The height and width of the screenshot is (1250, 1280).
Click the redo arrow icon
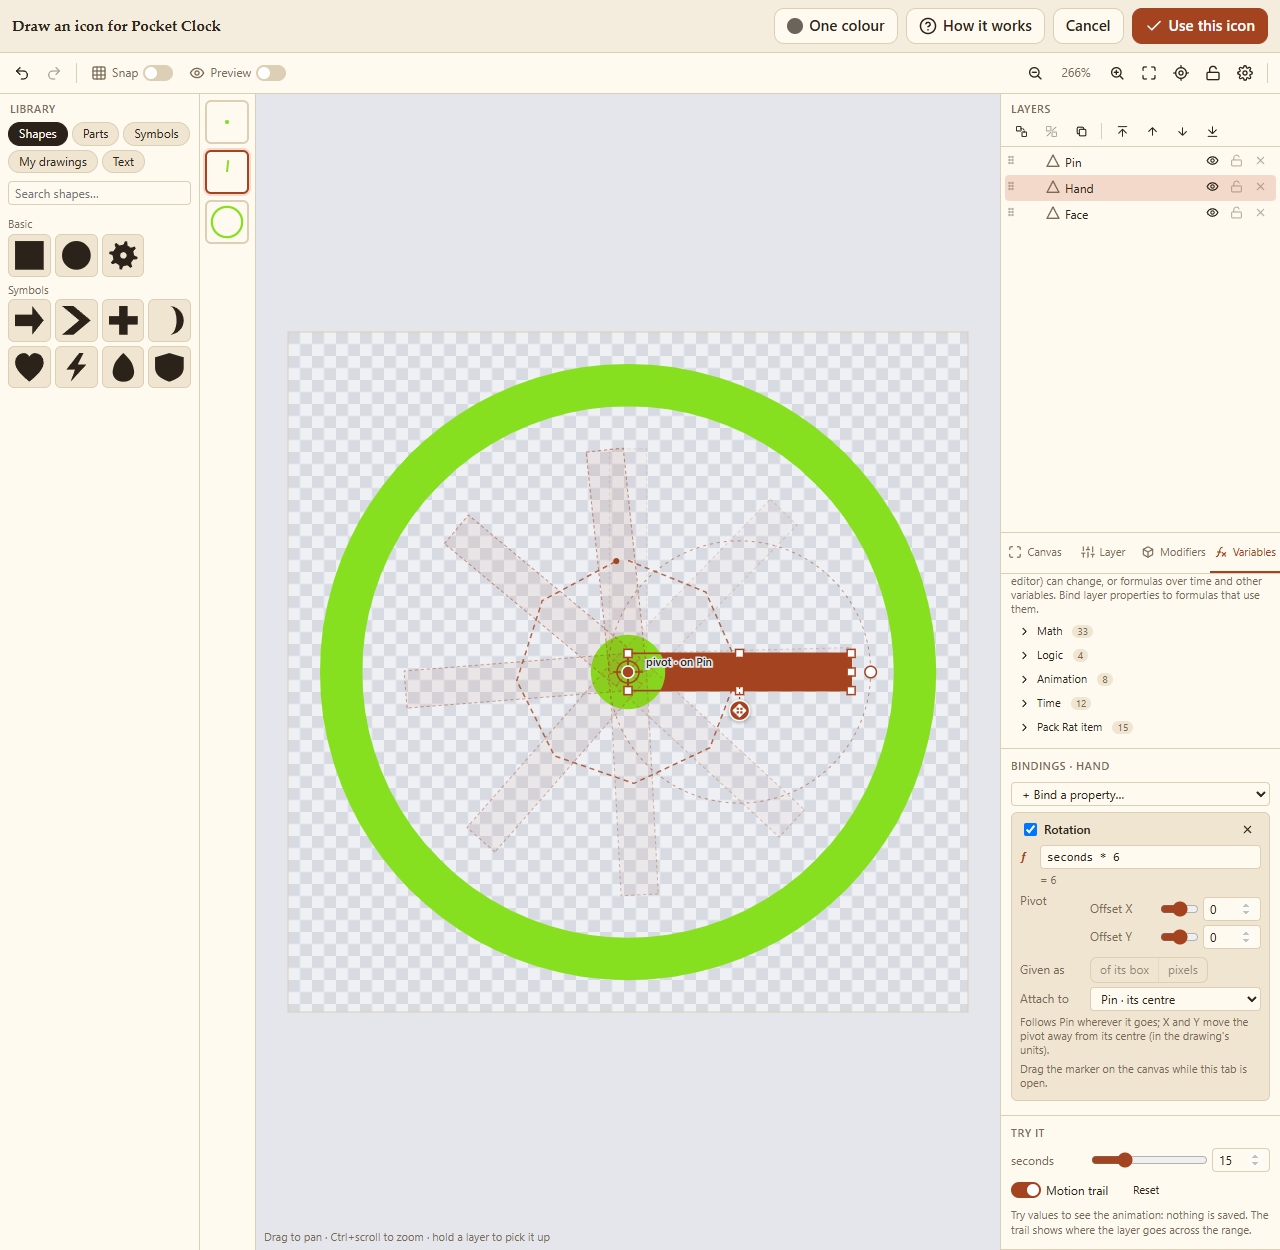tap(54, 73)
